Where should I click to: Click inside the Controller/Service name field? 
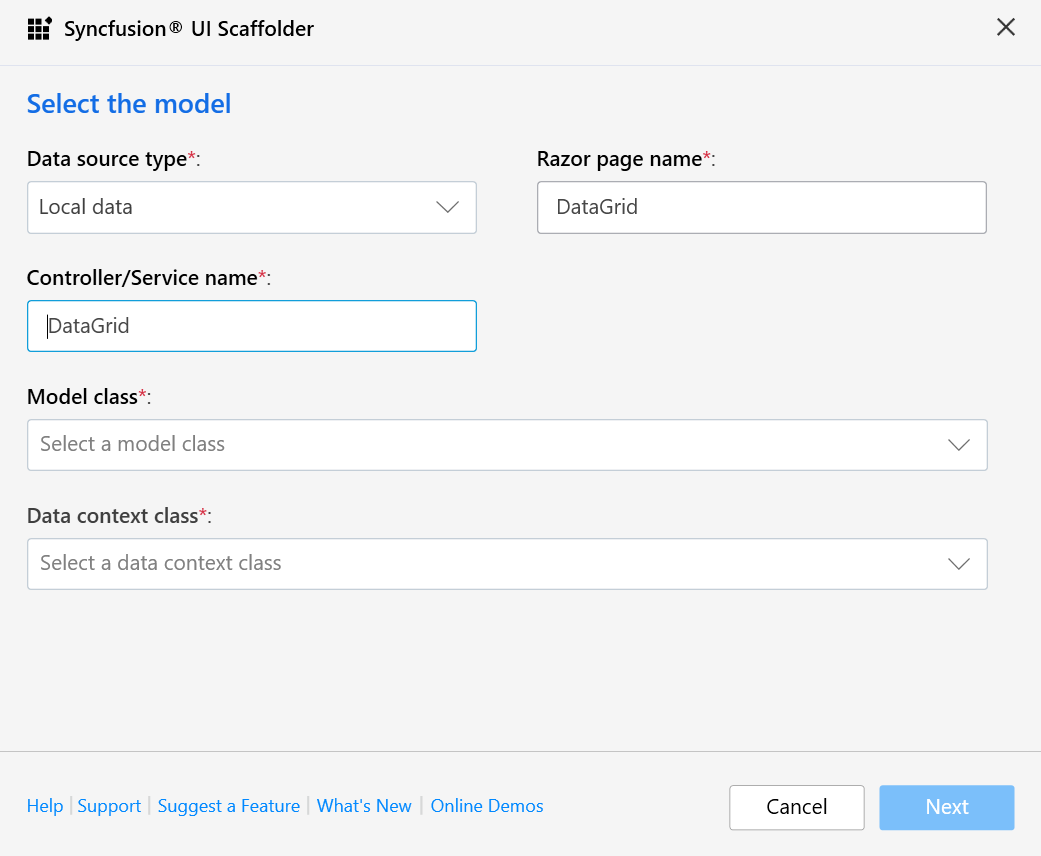click(251, 326)
